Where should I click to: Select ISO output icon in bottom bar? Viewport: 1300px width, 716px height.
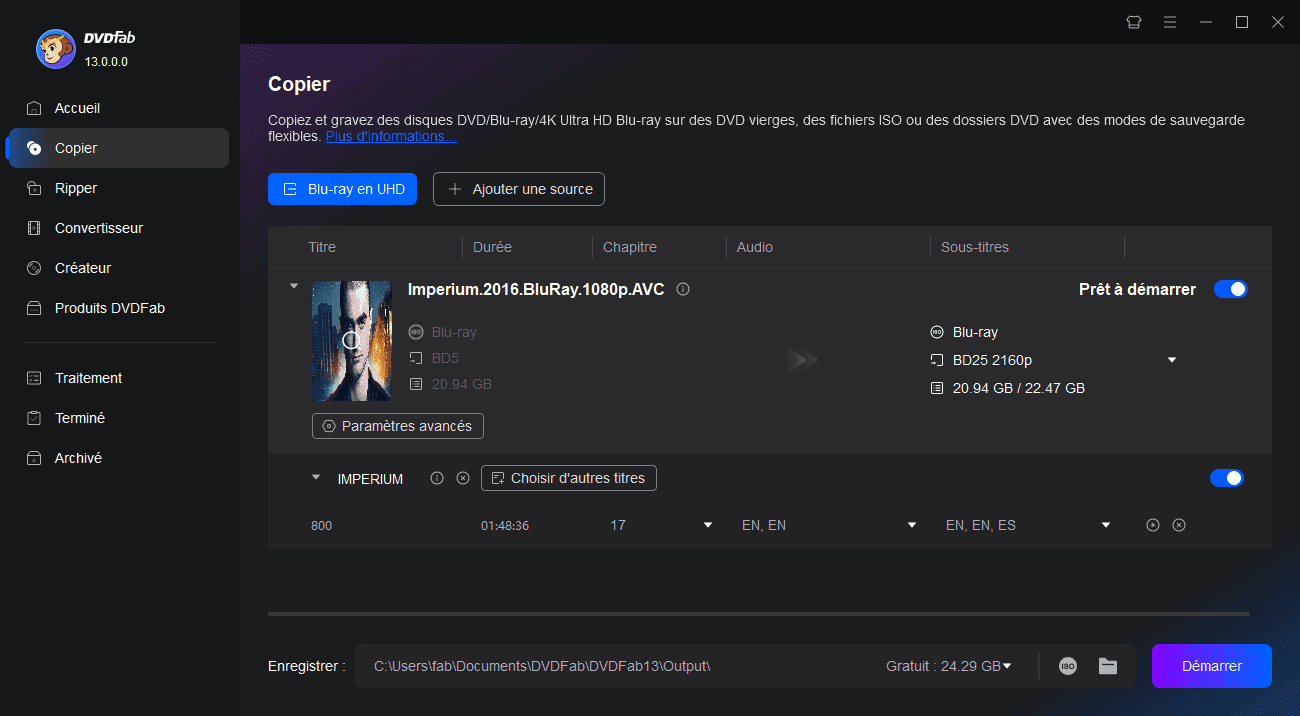pos(1068,666)
